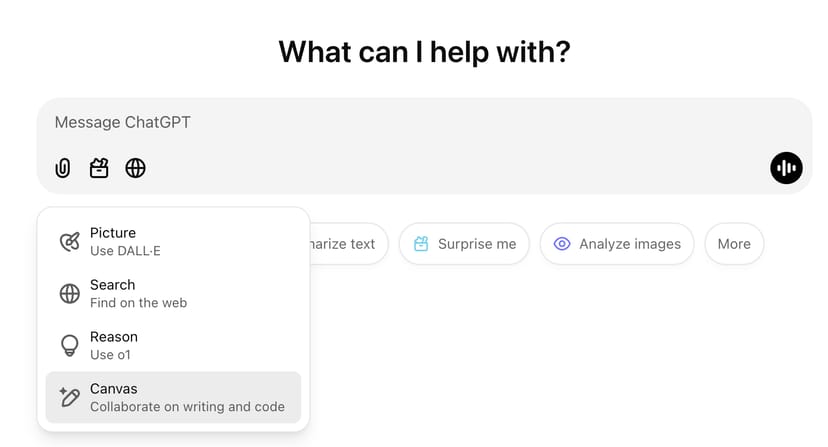The width and height of the screenshot is (828, 447).
Task: Select the Picture "Use DALL·E" menu entry
Action: coord(172,241)
